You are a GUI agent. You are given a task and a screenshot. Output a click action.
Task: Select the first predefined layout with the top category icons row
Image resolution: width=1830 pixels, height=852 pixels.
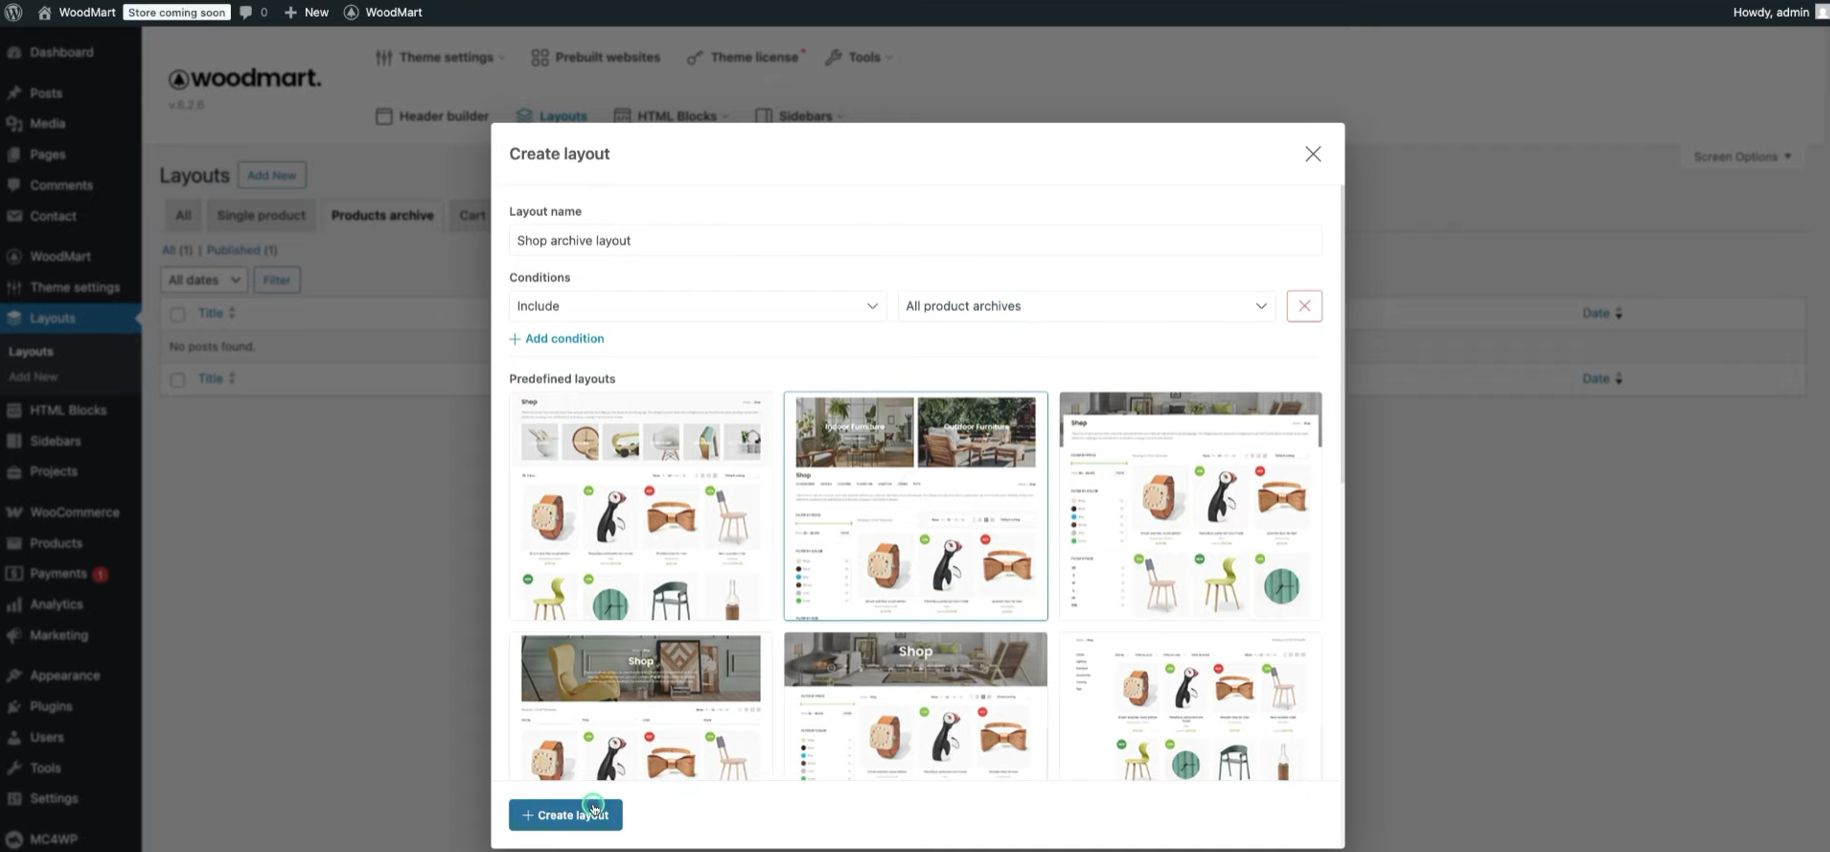point(640,506)
